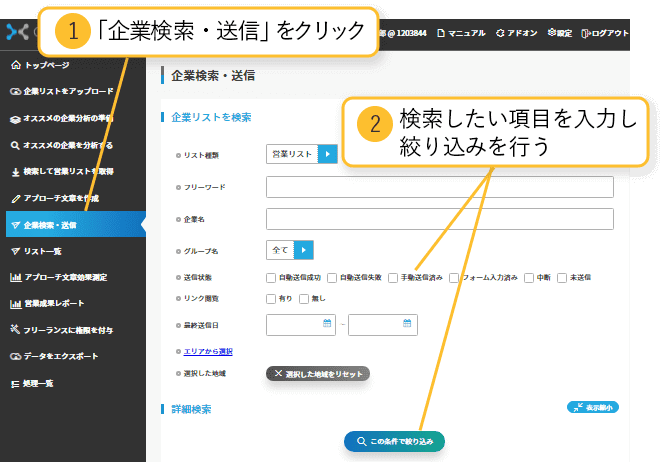Click the puzzle icon beside アドオン
The image size is (664, 462).
point(500,33)
